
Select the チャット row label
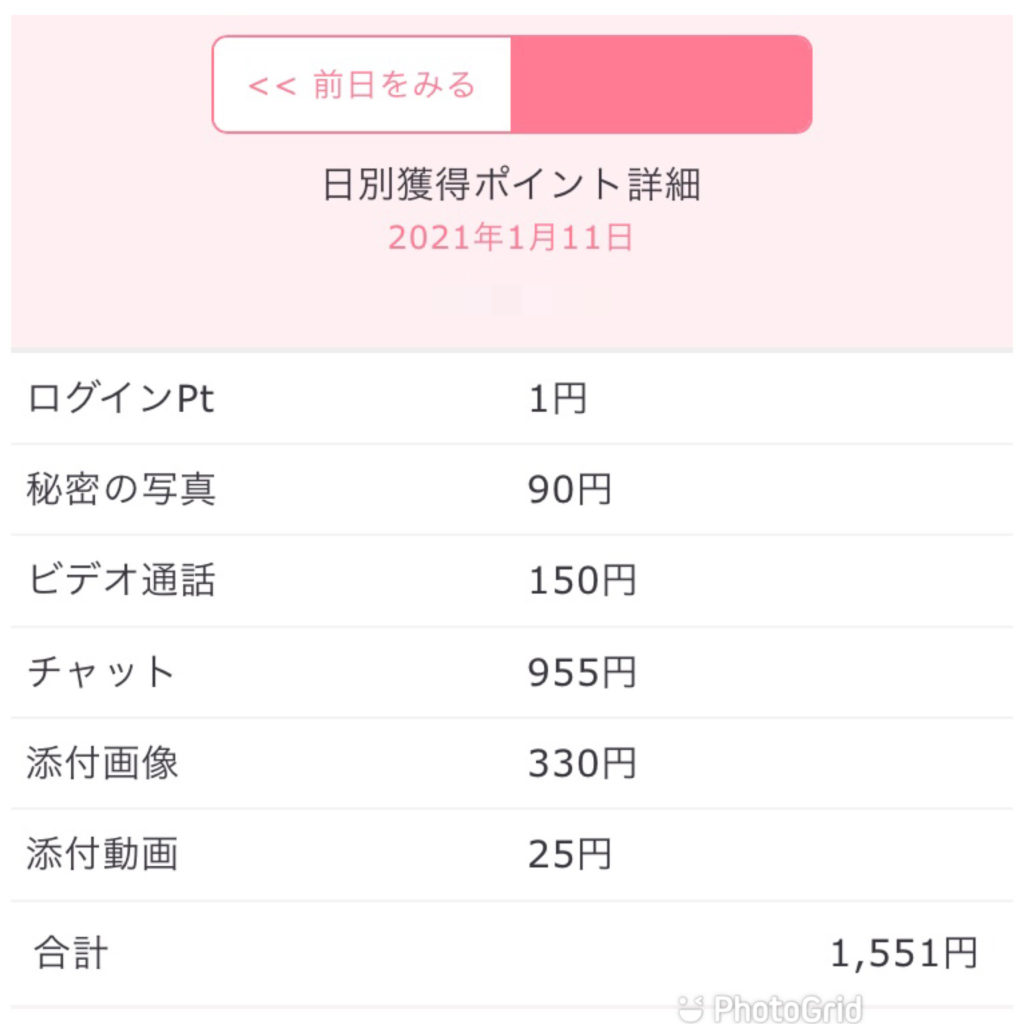pos(101,672)
